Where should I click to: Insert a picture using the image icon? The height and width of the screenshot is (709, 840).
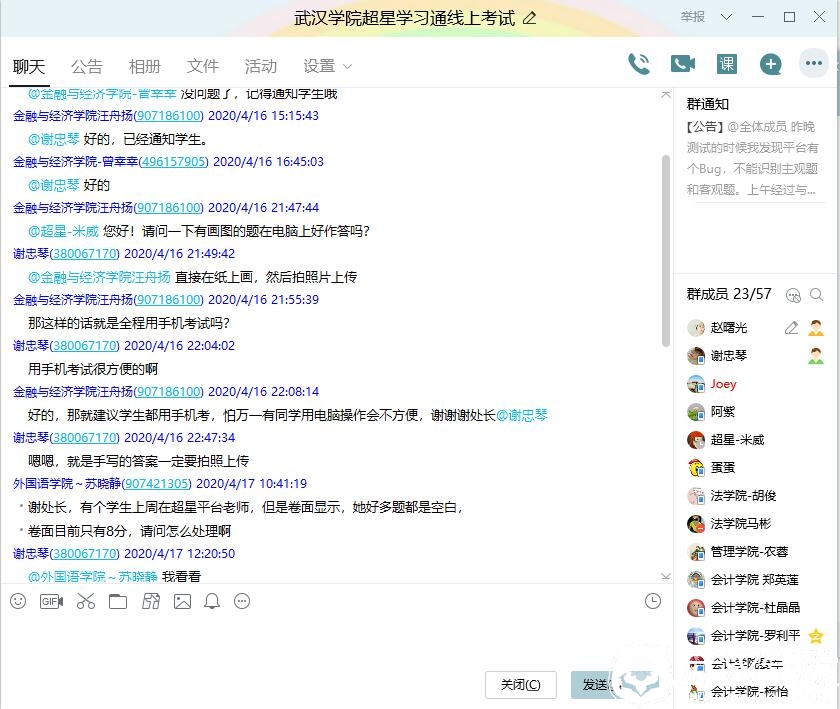[x=182, y=601]
